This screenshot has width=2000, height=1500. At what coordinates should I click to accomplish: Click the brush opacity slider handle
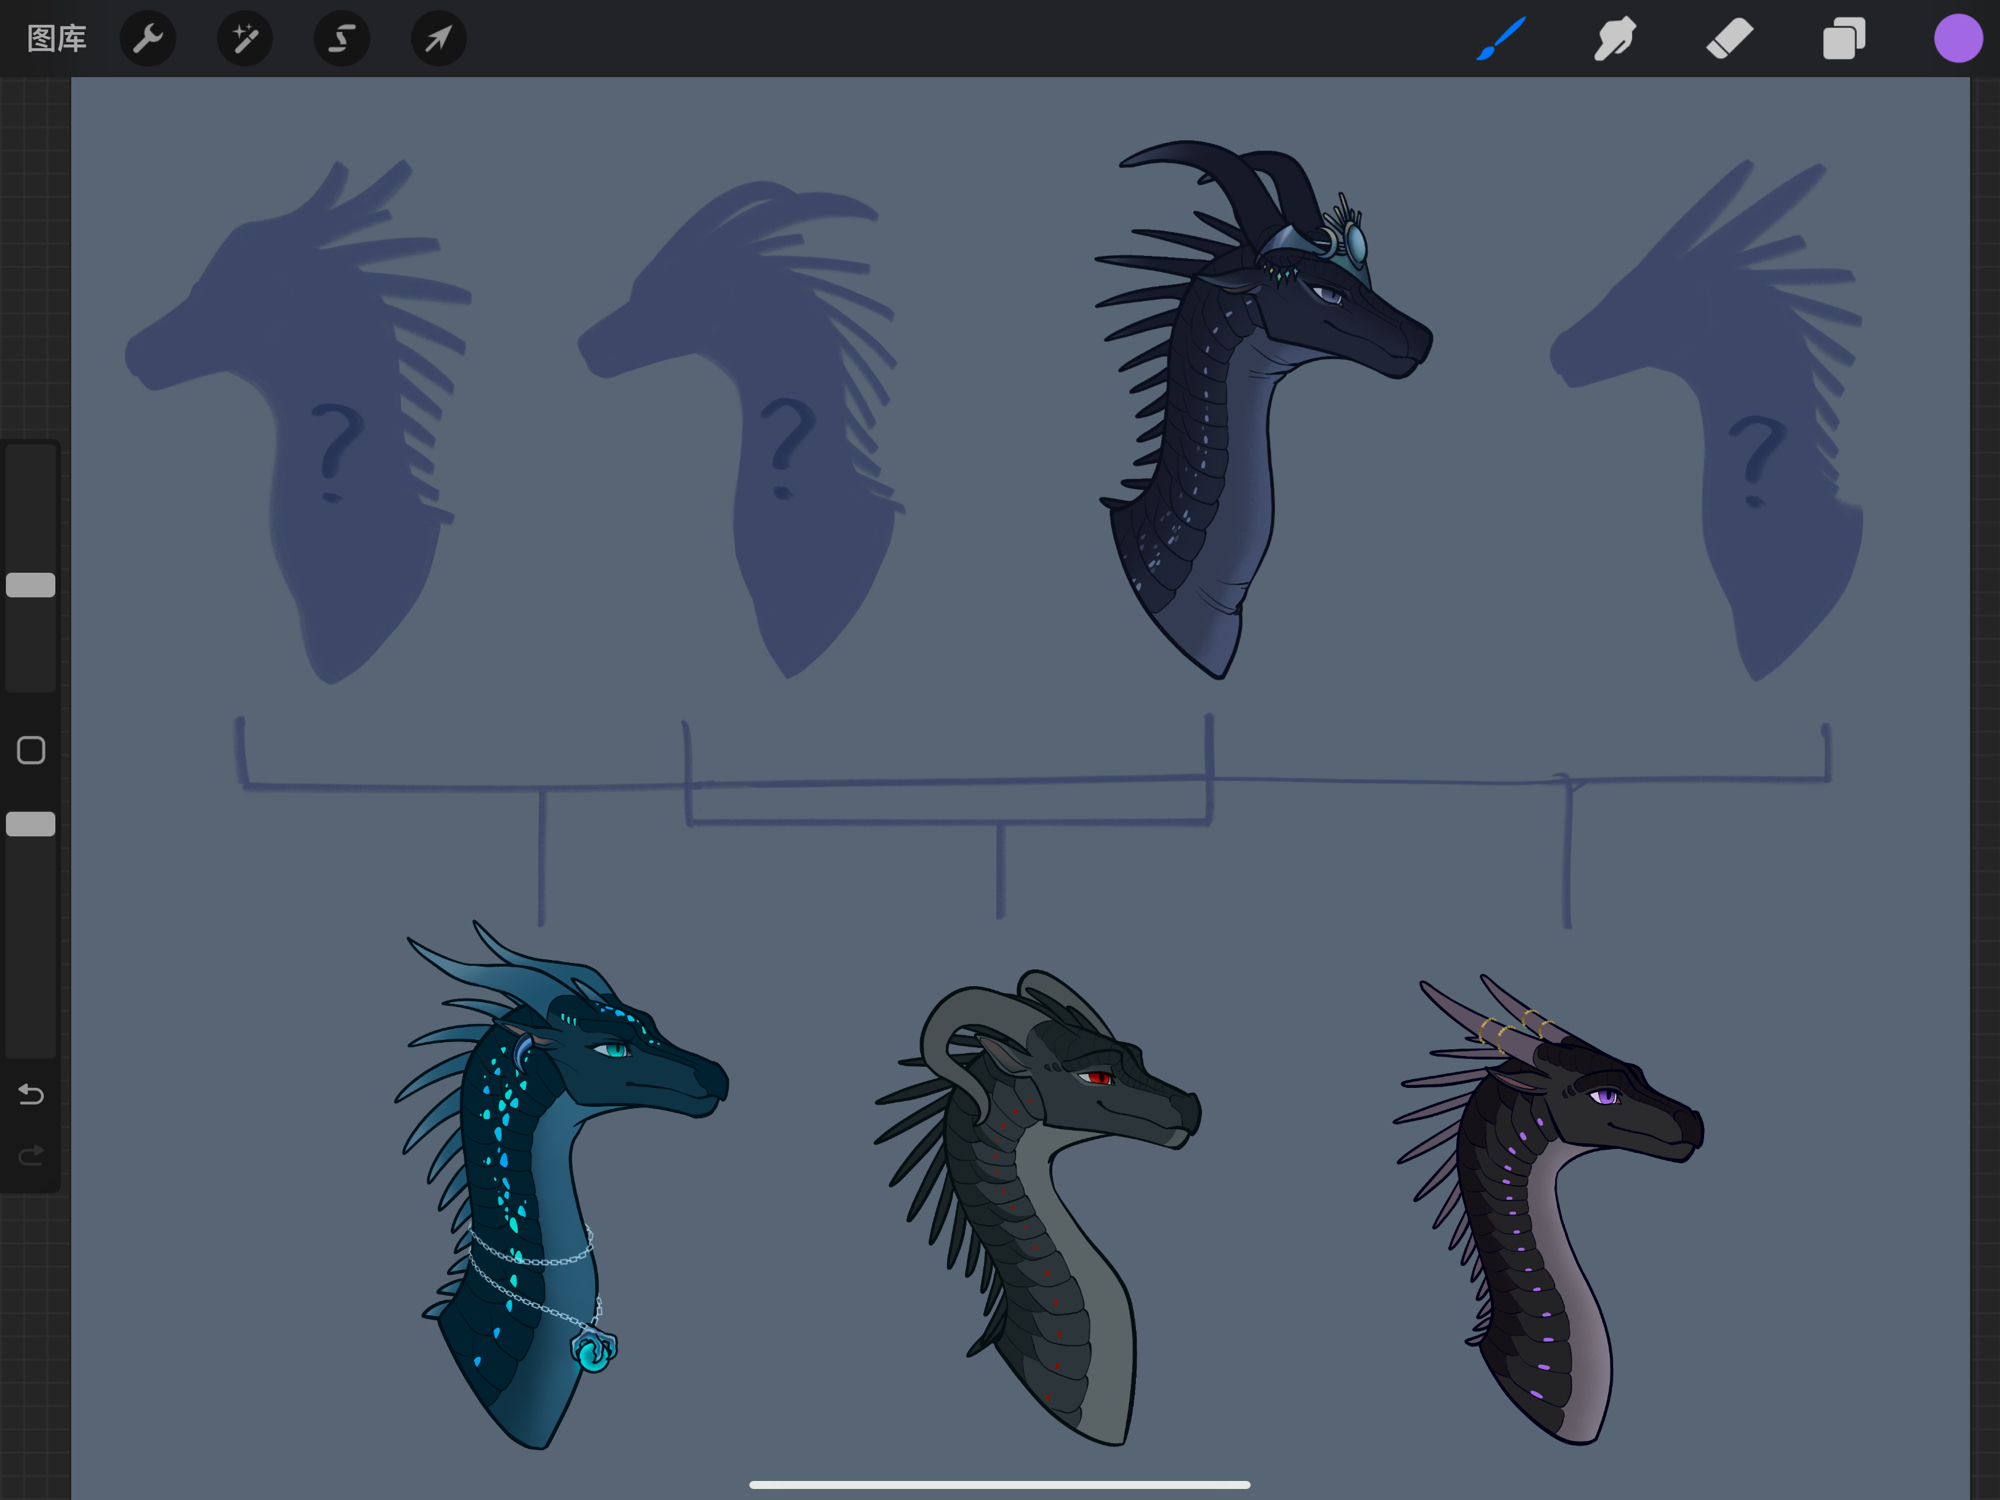click(31, 824)
